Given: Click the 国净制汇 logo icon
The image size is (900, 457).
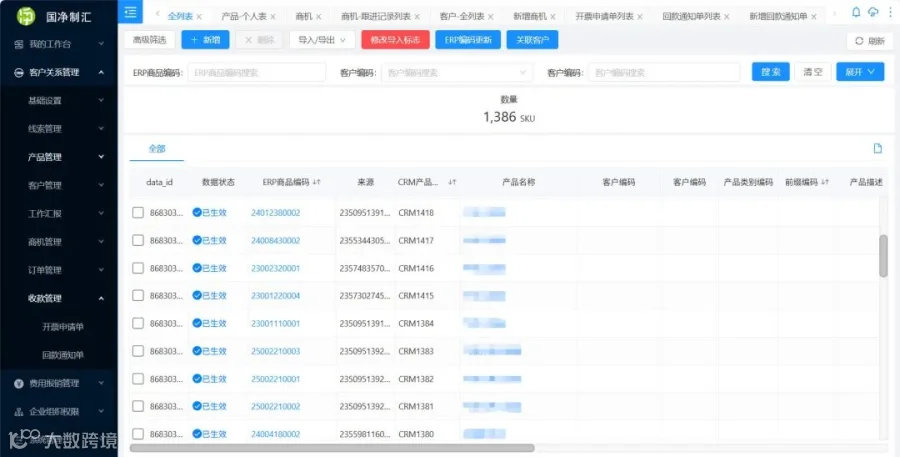Looking at the screenshot, I should [26, 16].
